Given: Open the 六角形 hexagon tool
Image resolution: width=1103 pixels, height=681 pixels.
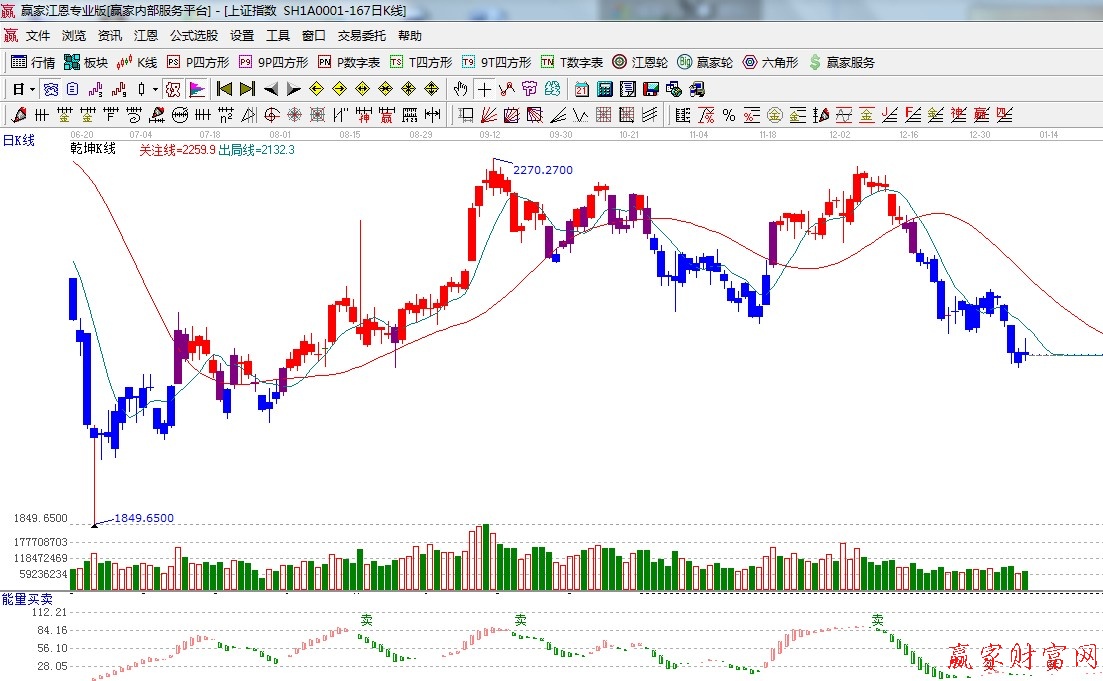Looking at the screenshot, I should pyautogui.click(x=770, y=62).
